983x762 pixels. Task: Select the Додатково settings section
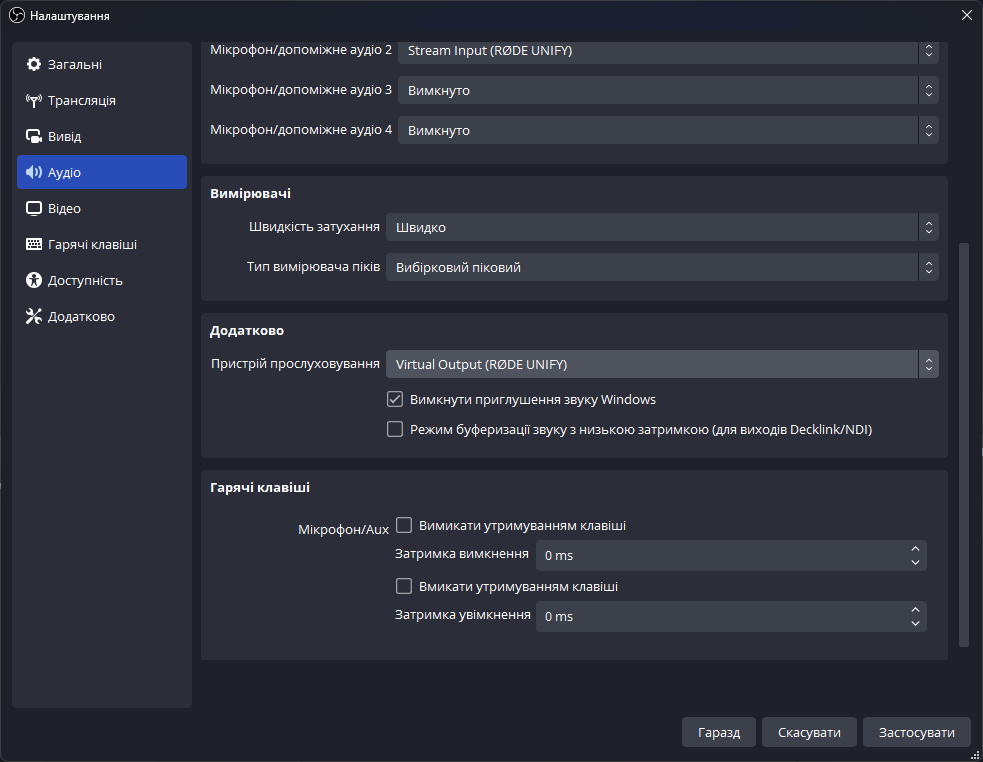[x=80, y=316]
